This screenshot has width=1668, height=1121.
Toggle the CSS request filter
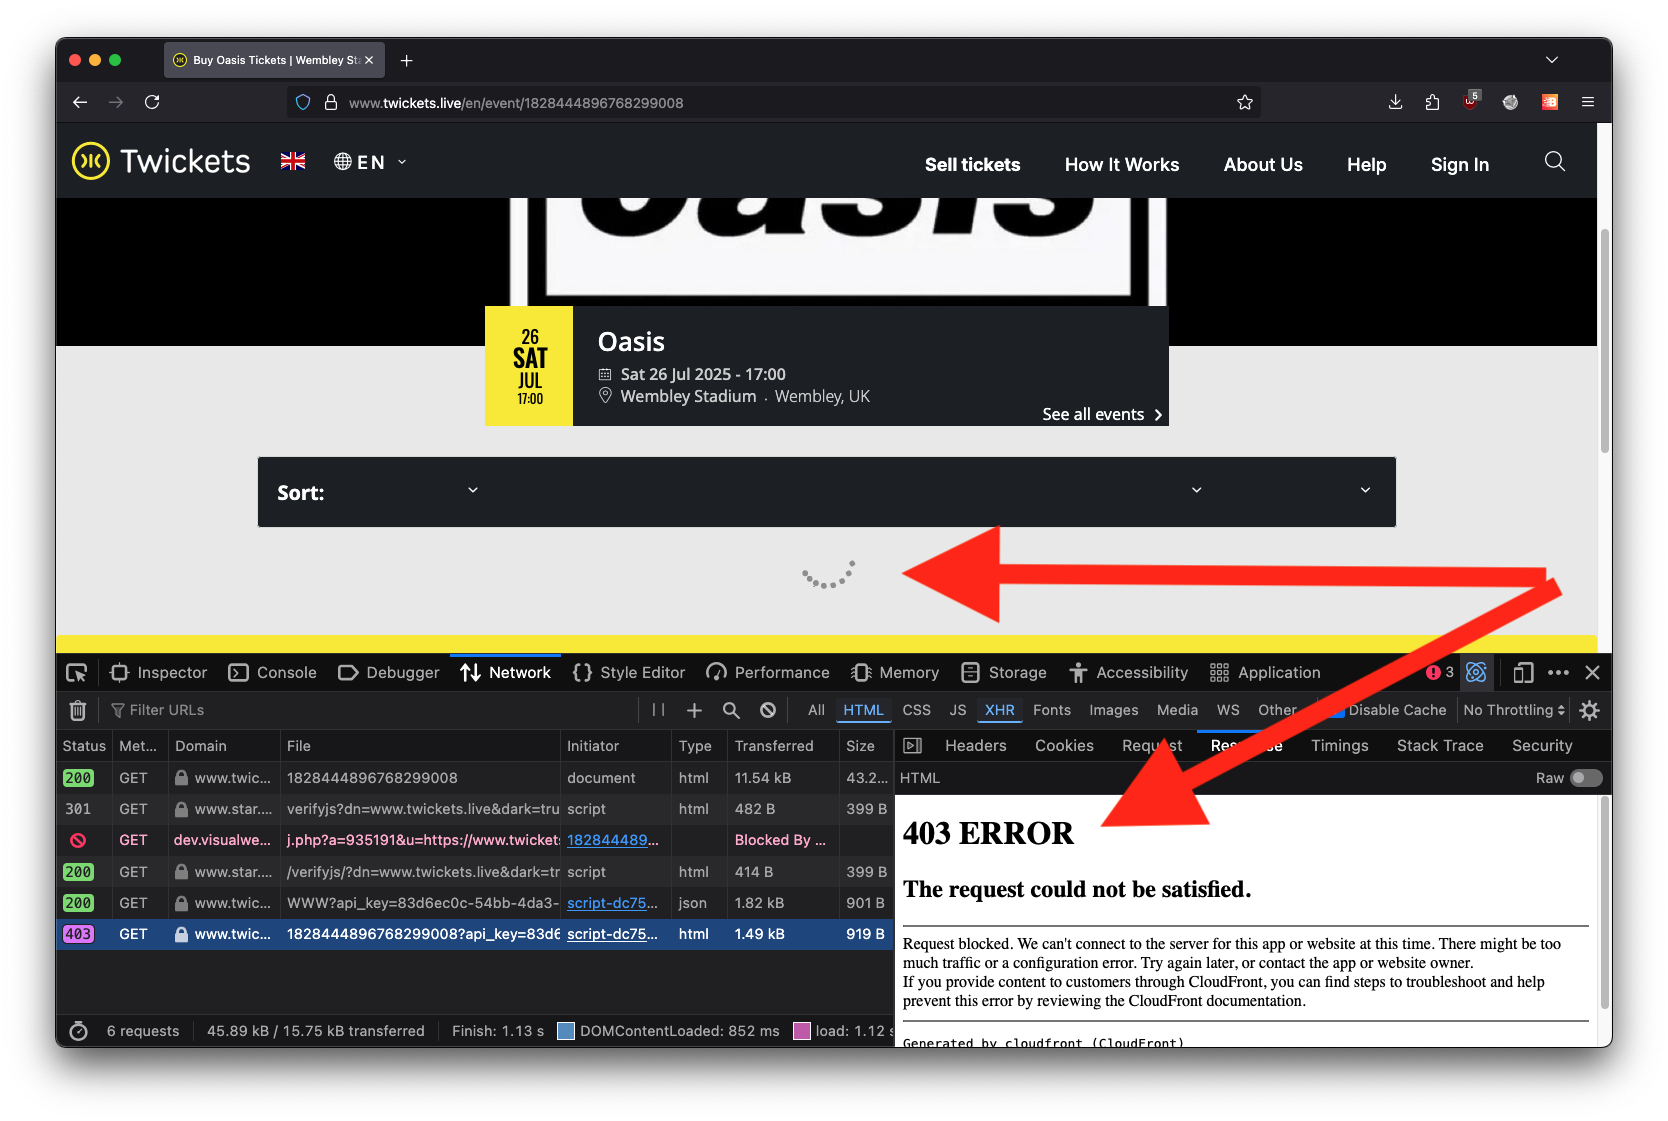[916, 710]
